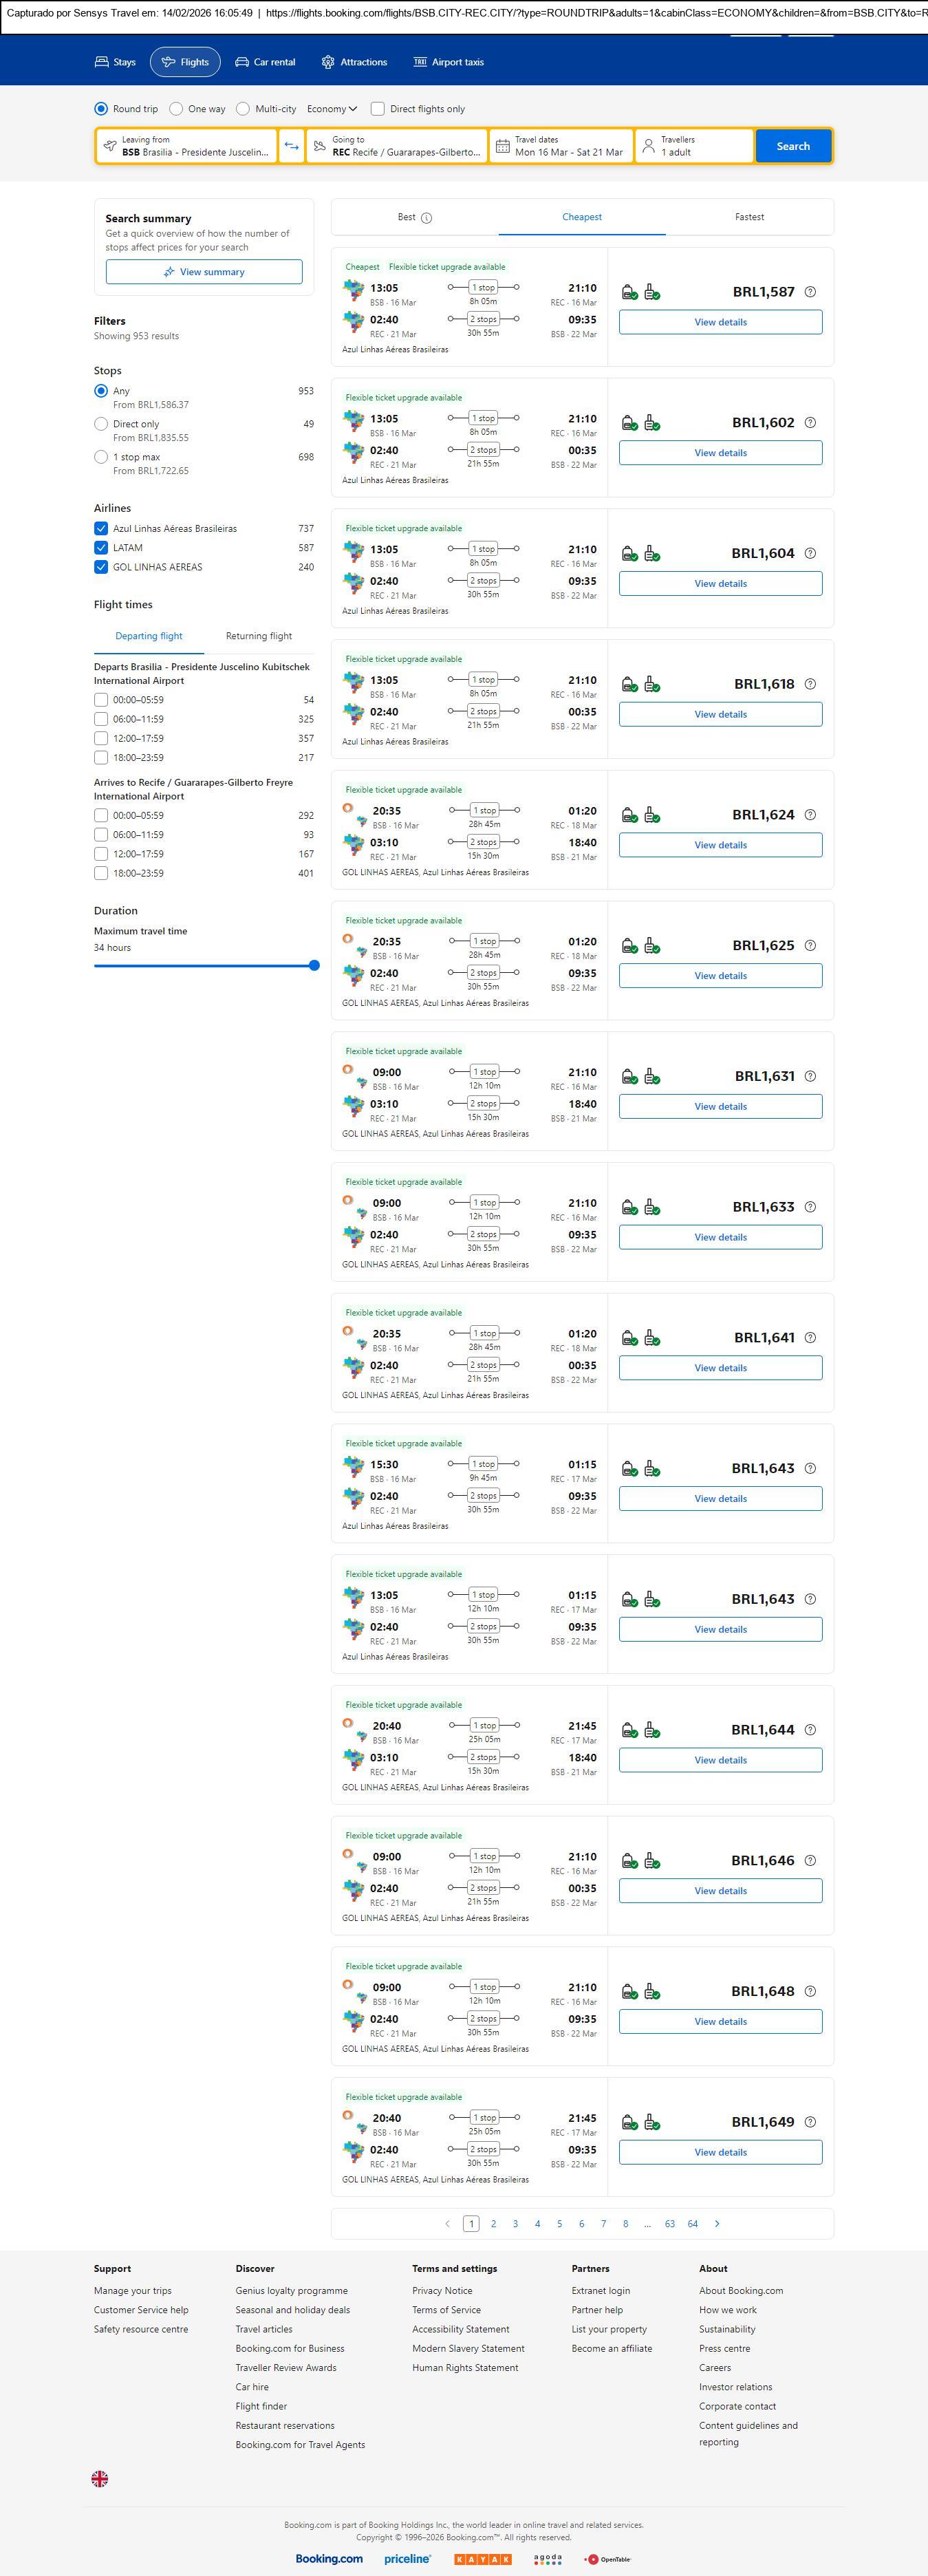
Task: Switch to the Fastest results tab
Action: pyautogui.click(x=749, y=217)
